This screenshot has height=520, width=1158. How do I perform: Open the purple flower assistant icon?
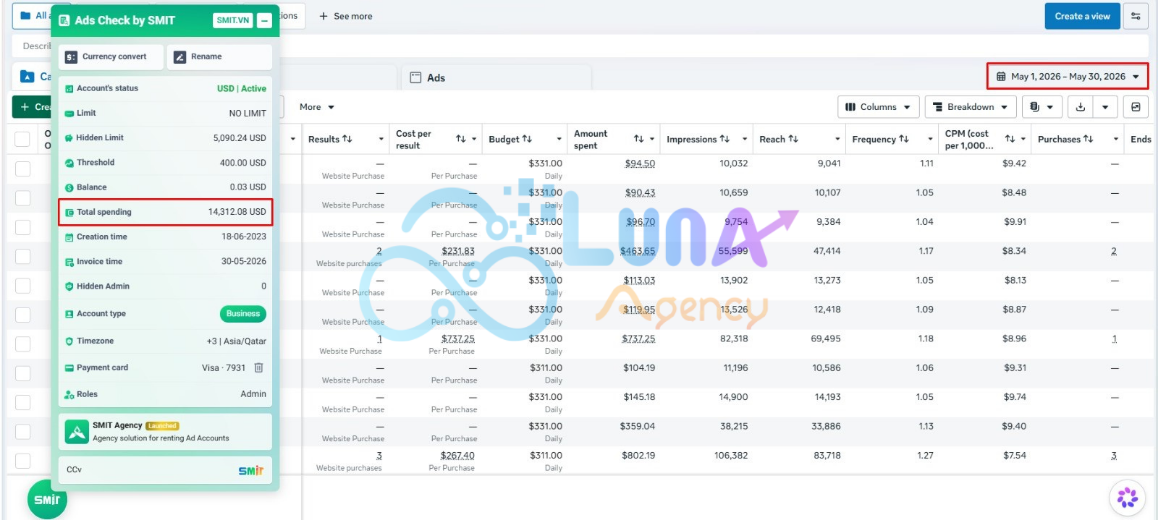pos(1127,498)
